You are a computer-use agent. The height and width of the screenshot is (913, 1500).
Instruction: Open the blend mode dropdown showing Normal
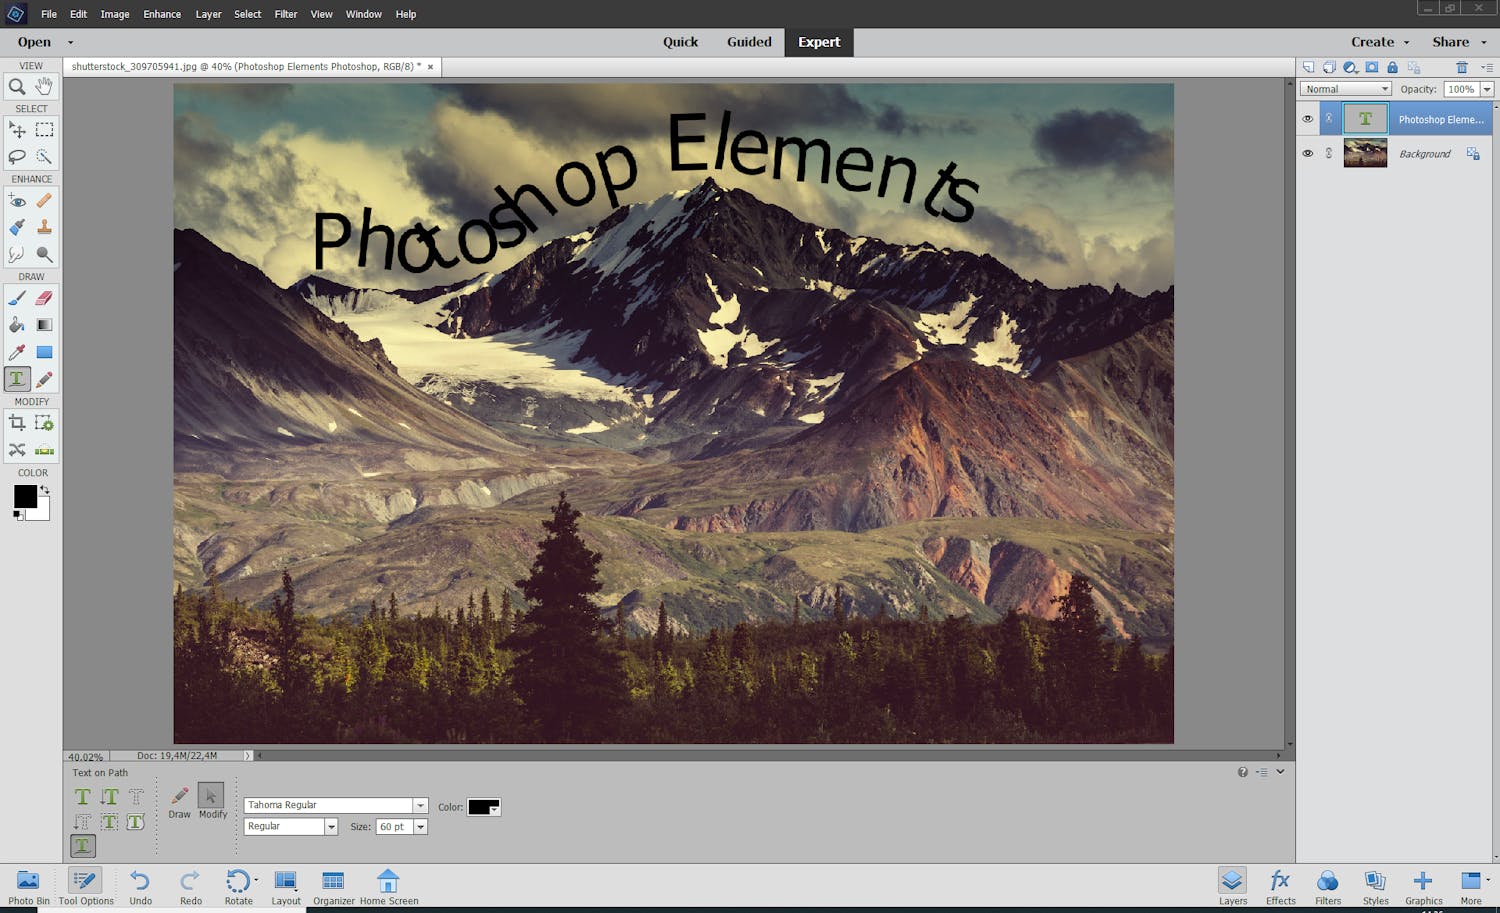[1384, 88]
